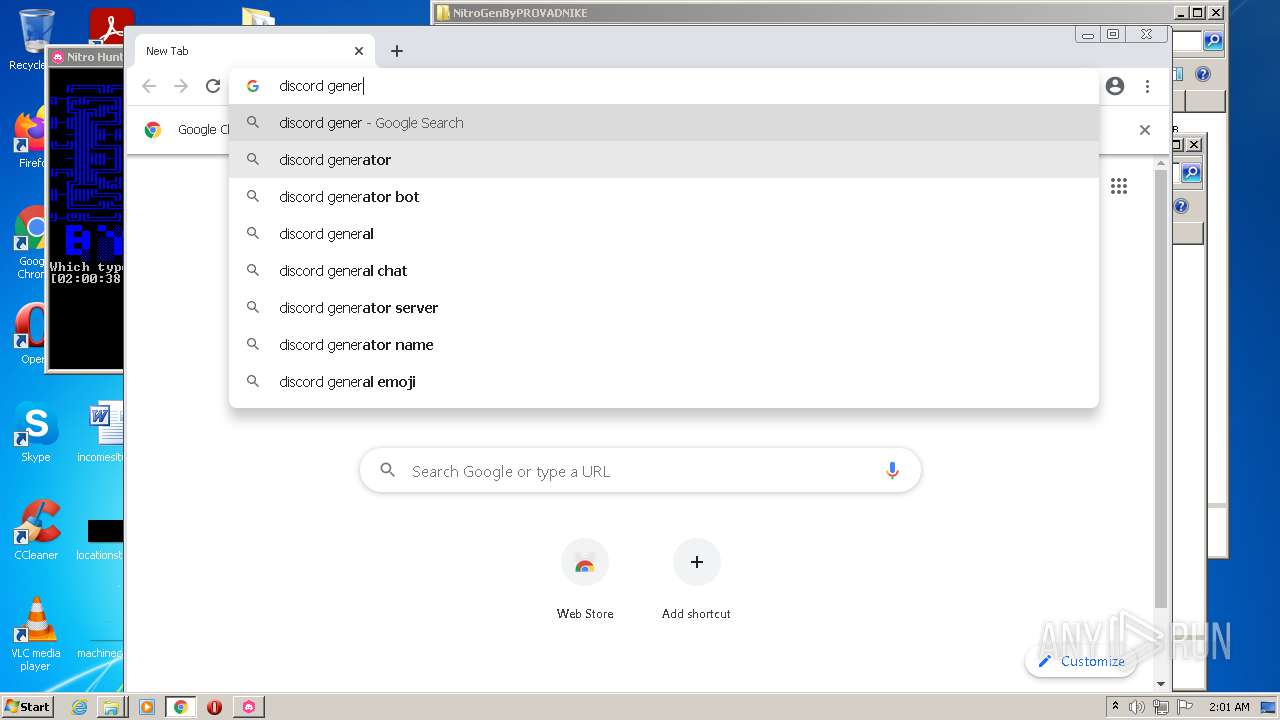Viewport: 1280px width, 720px height.
Task: Click the address bar text 'discord gener'
Action: coord(320,86)
